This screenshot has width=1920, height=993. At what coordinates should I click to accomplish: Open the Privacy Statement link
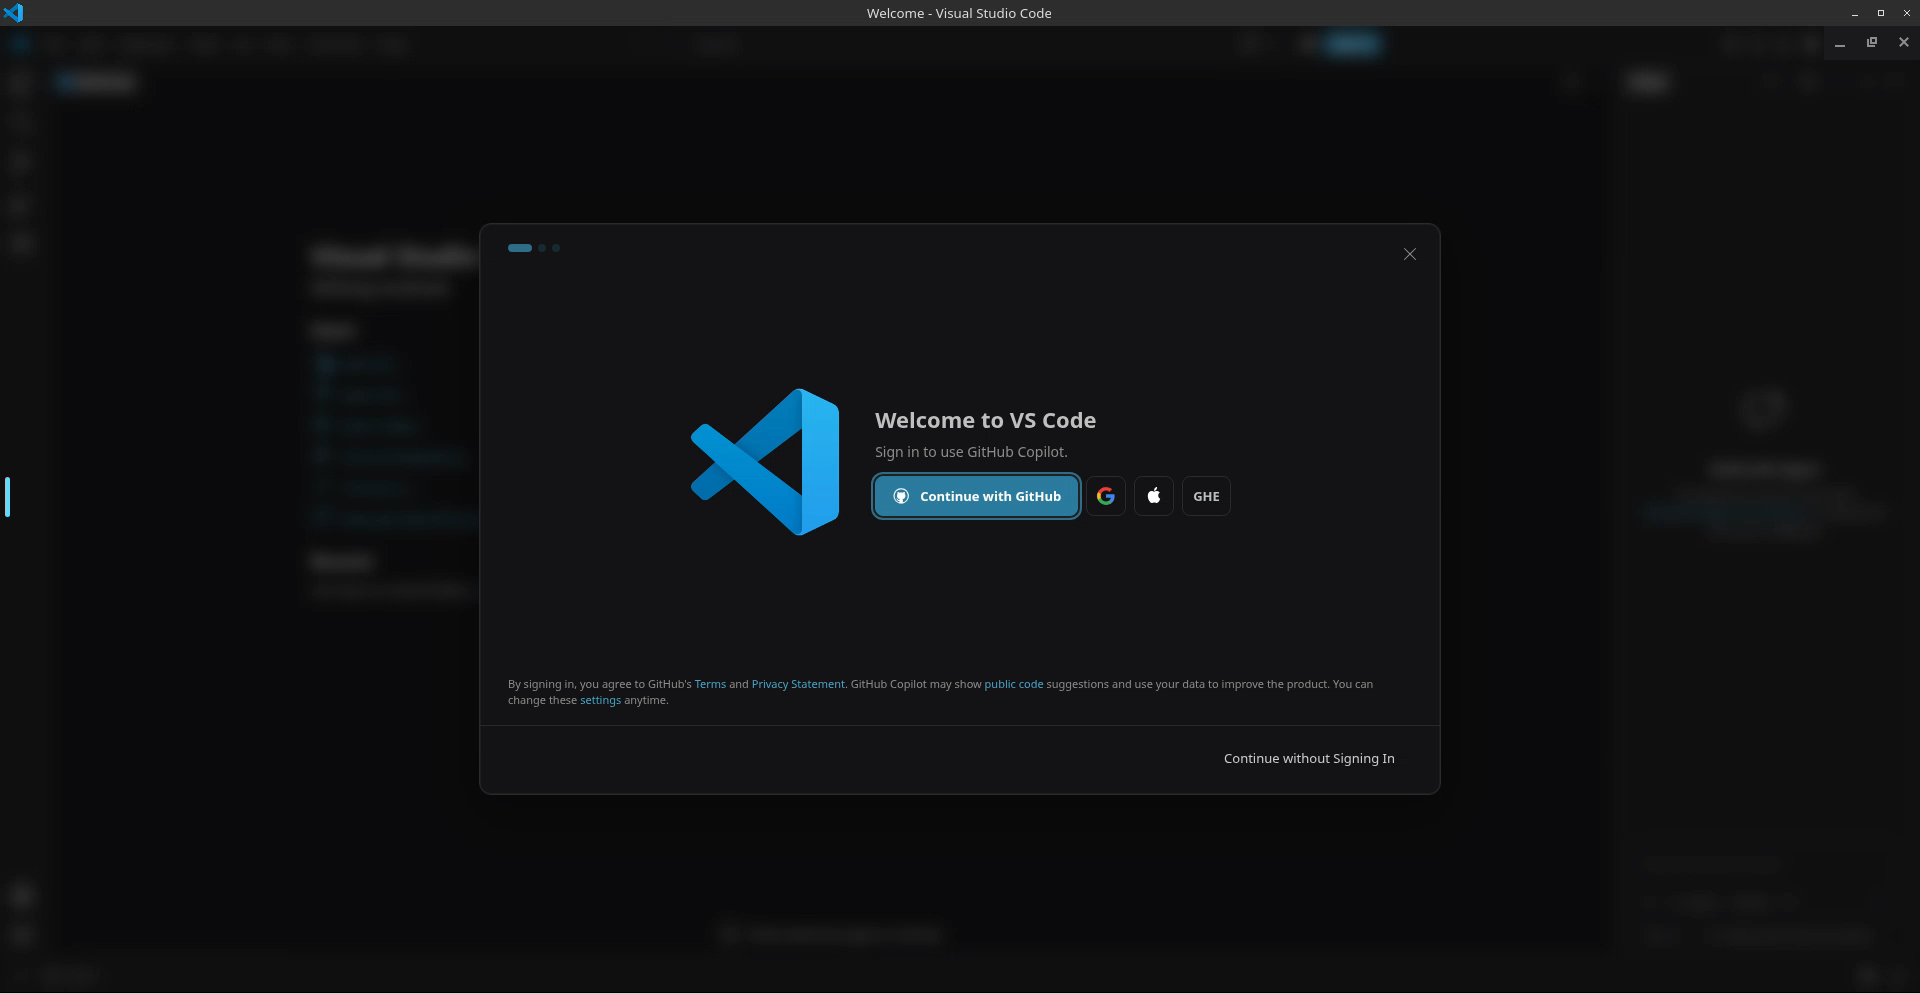[798, 684]
